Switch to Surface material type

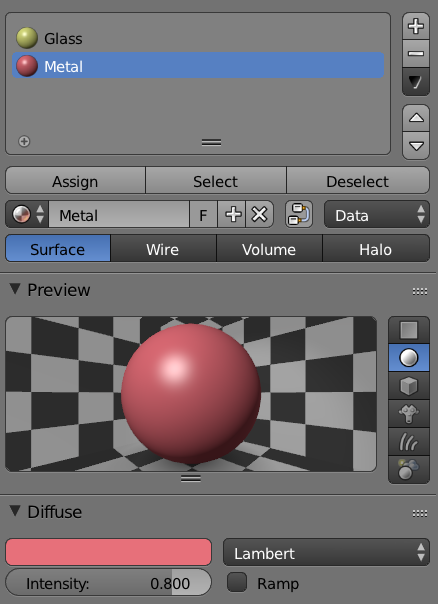58,249
